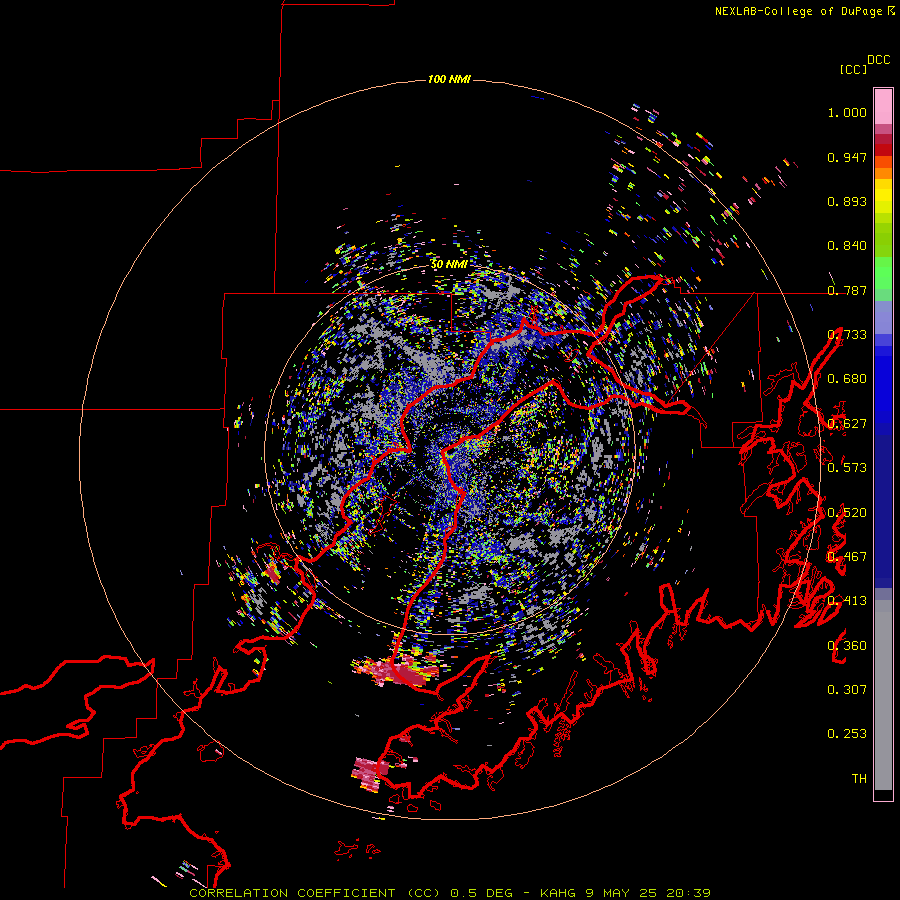Pick the red segment of the color bar

coord(883,150)
